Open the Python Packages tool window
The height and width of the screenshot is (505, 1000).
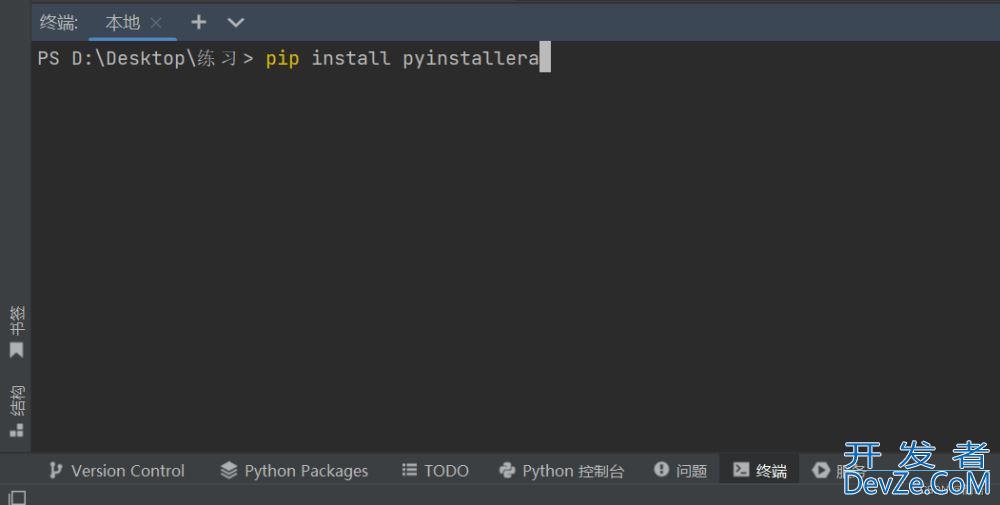click(x=294, y=471)
